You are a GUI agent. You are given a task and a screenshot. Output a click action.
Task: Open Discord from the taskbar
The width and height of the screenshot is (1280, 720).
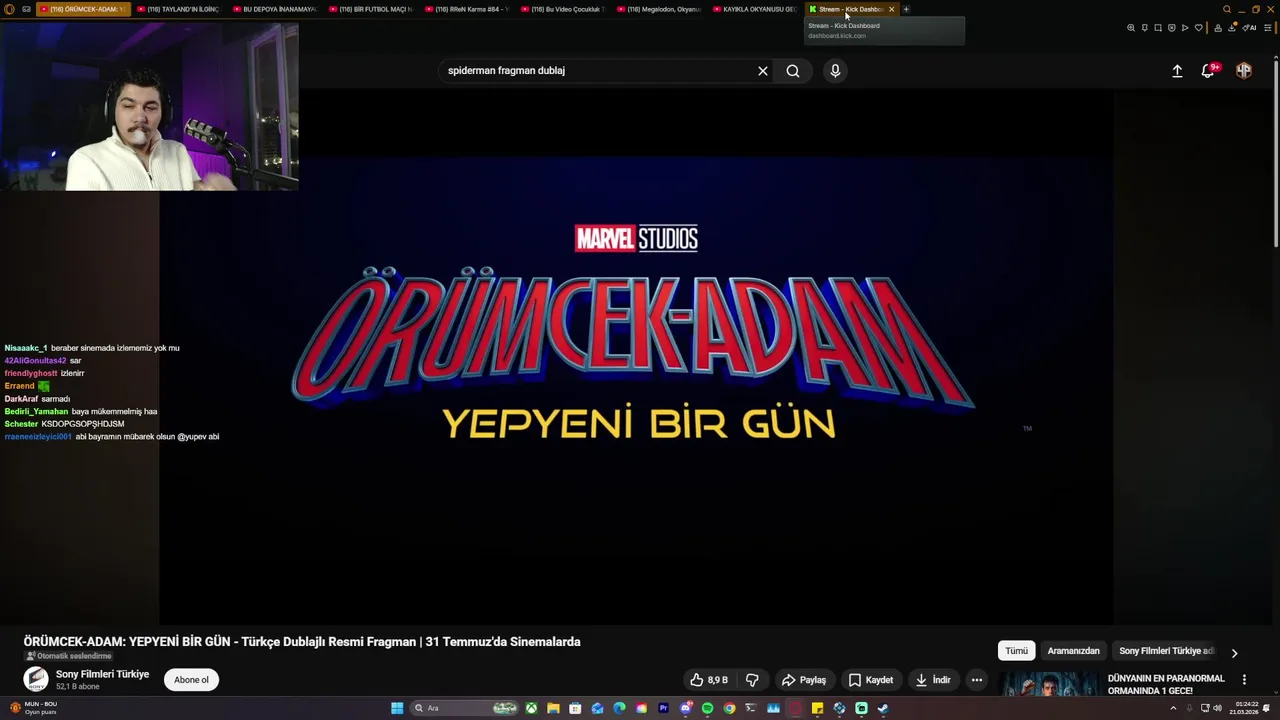(x=685, y=708)
